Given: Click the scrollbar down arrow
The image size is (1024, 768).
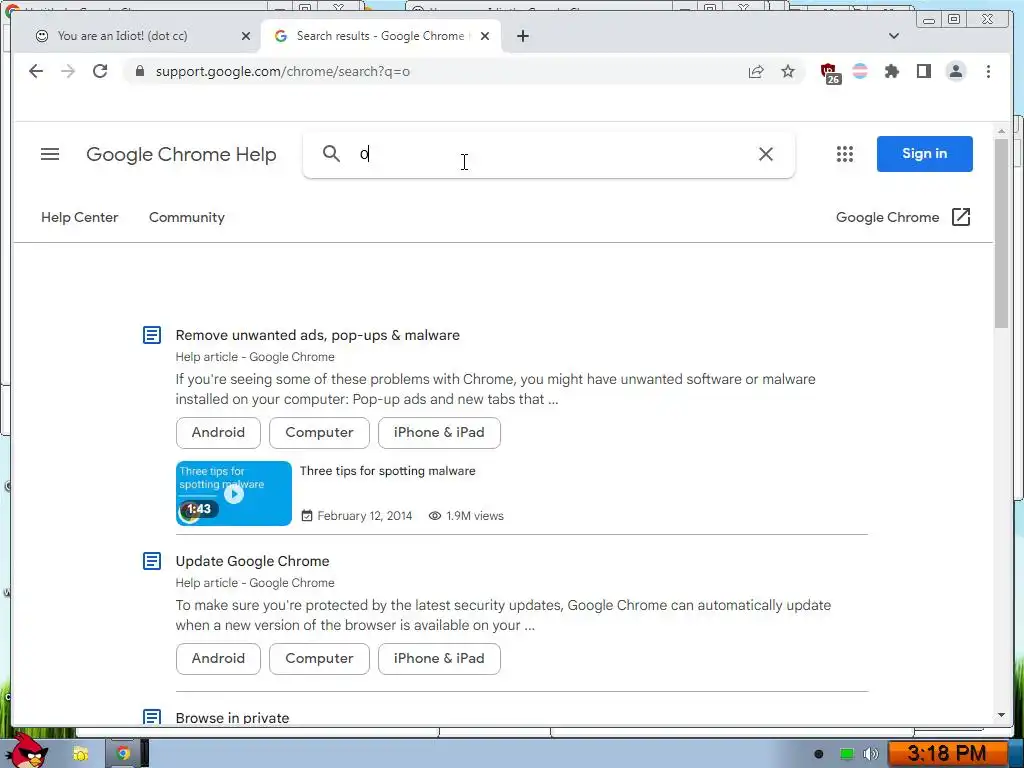Looking at the screenshot, I should 1001,716.
